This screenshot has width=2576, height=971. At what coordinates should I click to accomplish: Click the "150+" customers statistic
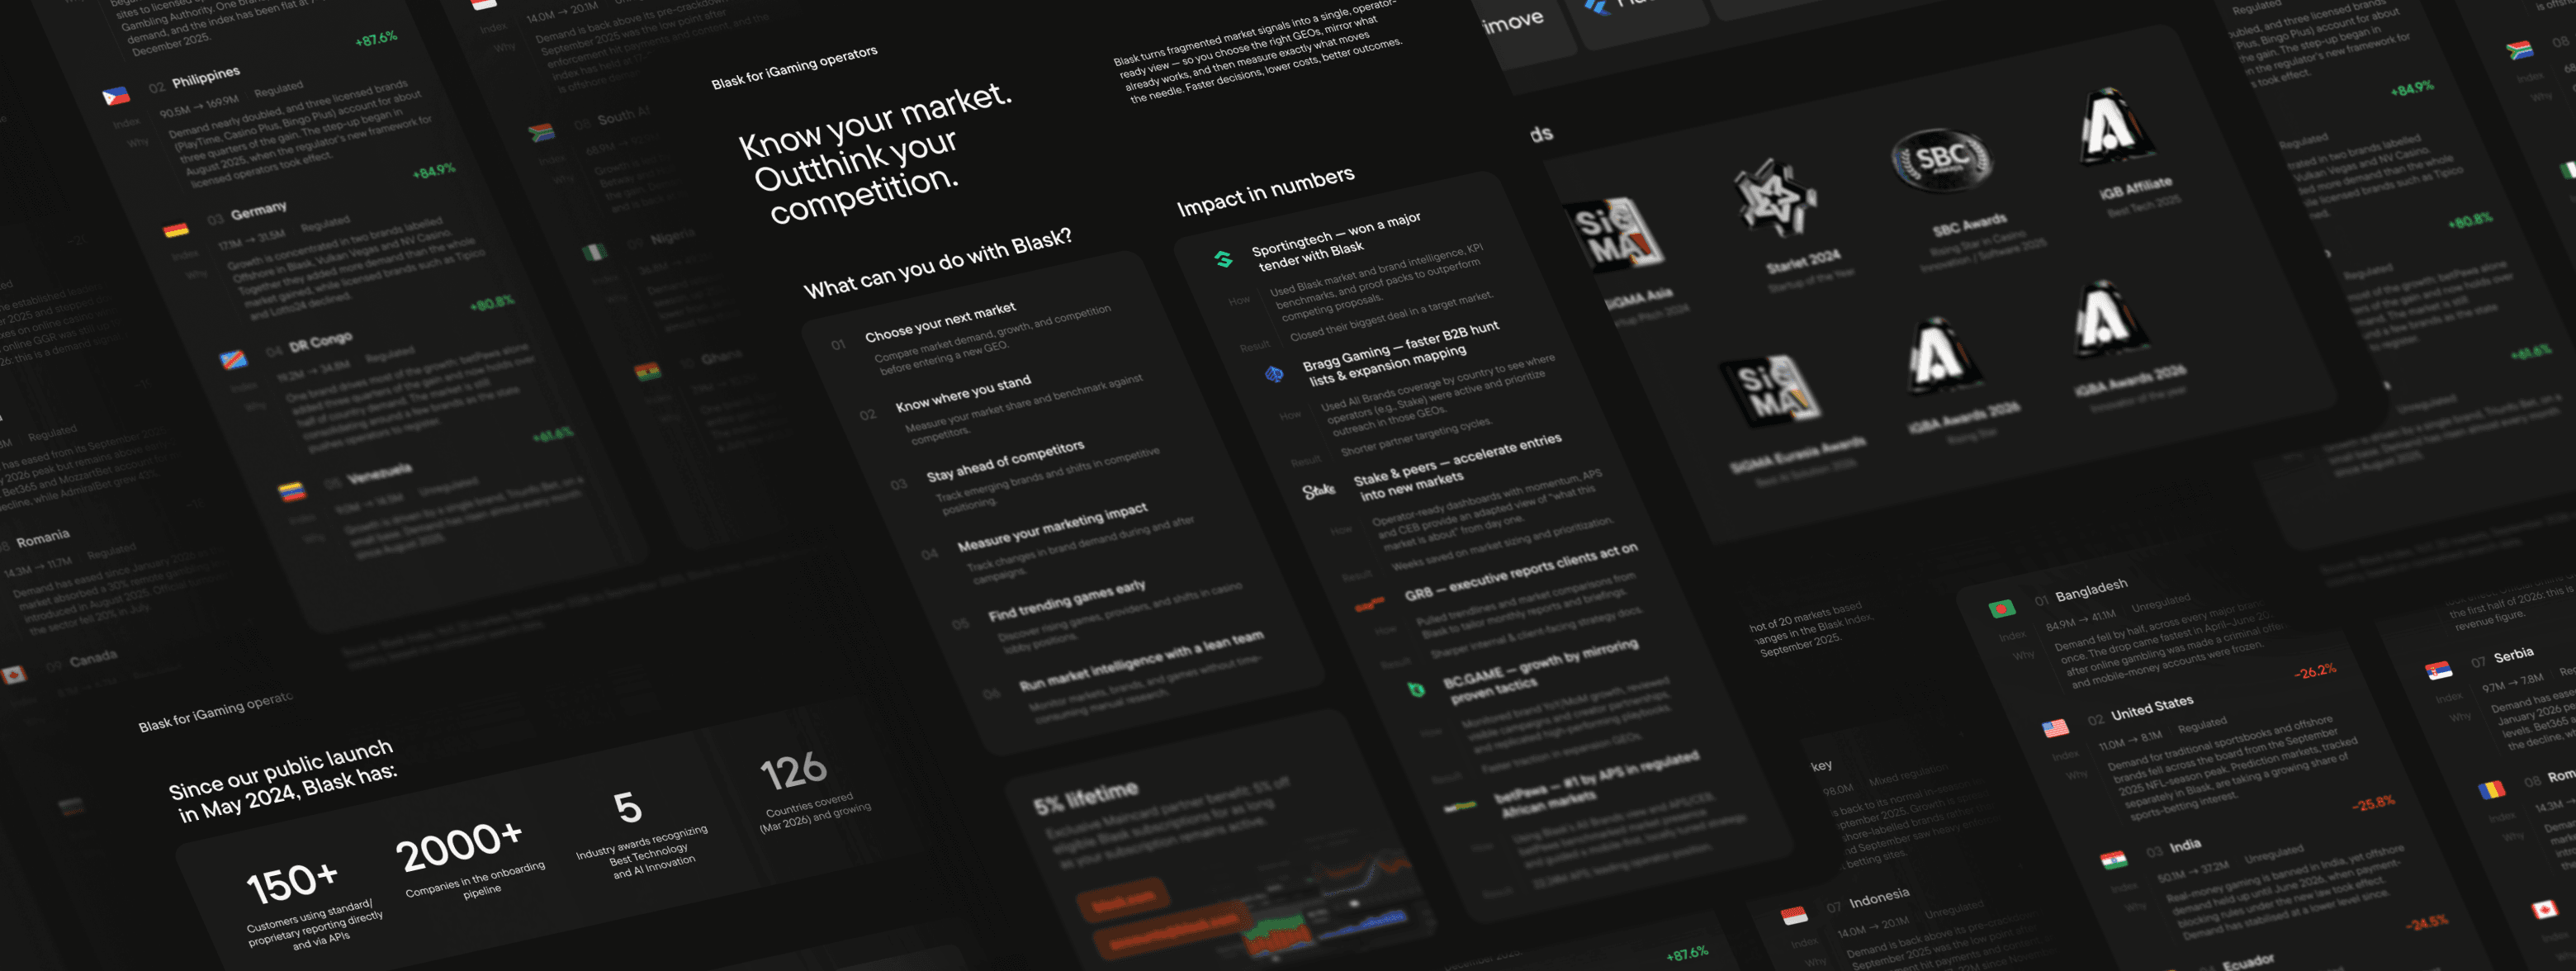point(291,883)
